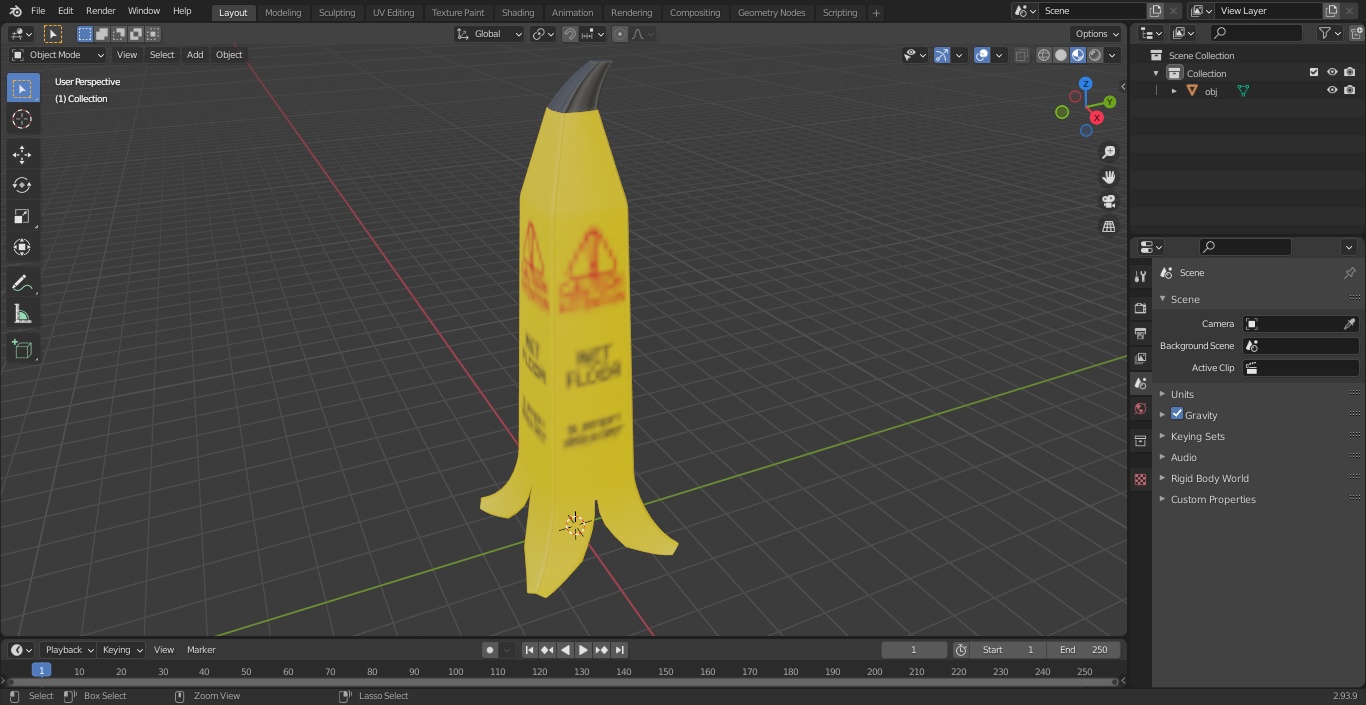Switch to the UV Editing workspace tab

coord(393,13)
